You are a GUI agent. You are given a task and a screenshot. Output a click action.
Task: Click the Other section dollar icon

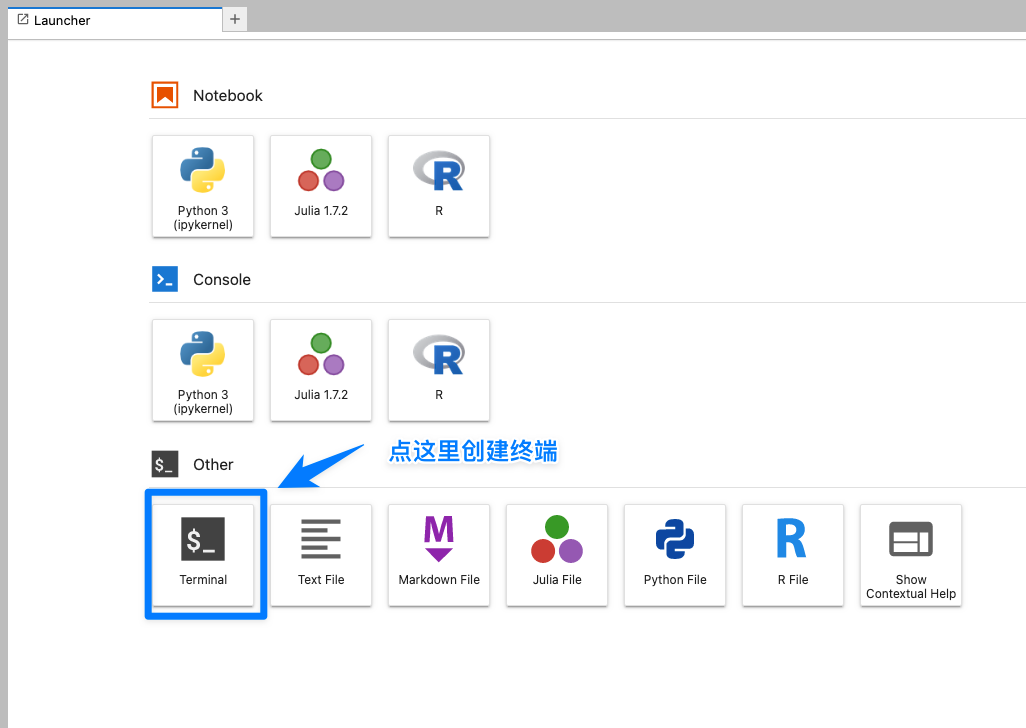coord(165,464)
